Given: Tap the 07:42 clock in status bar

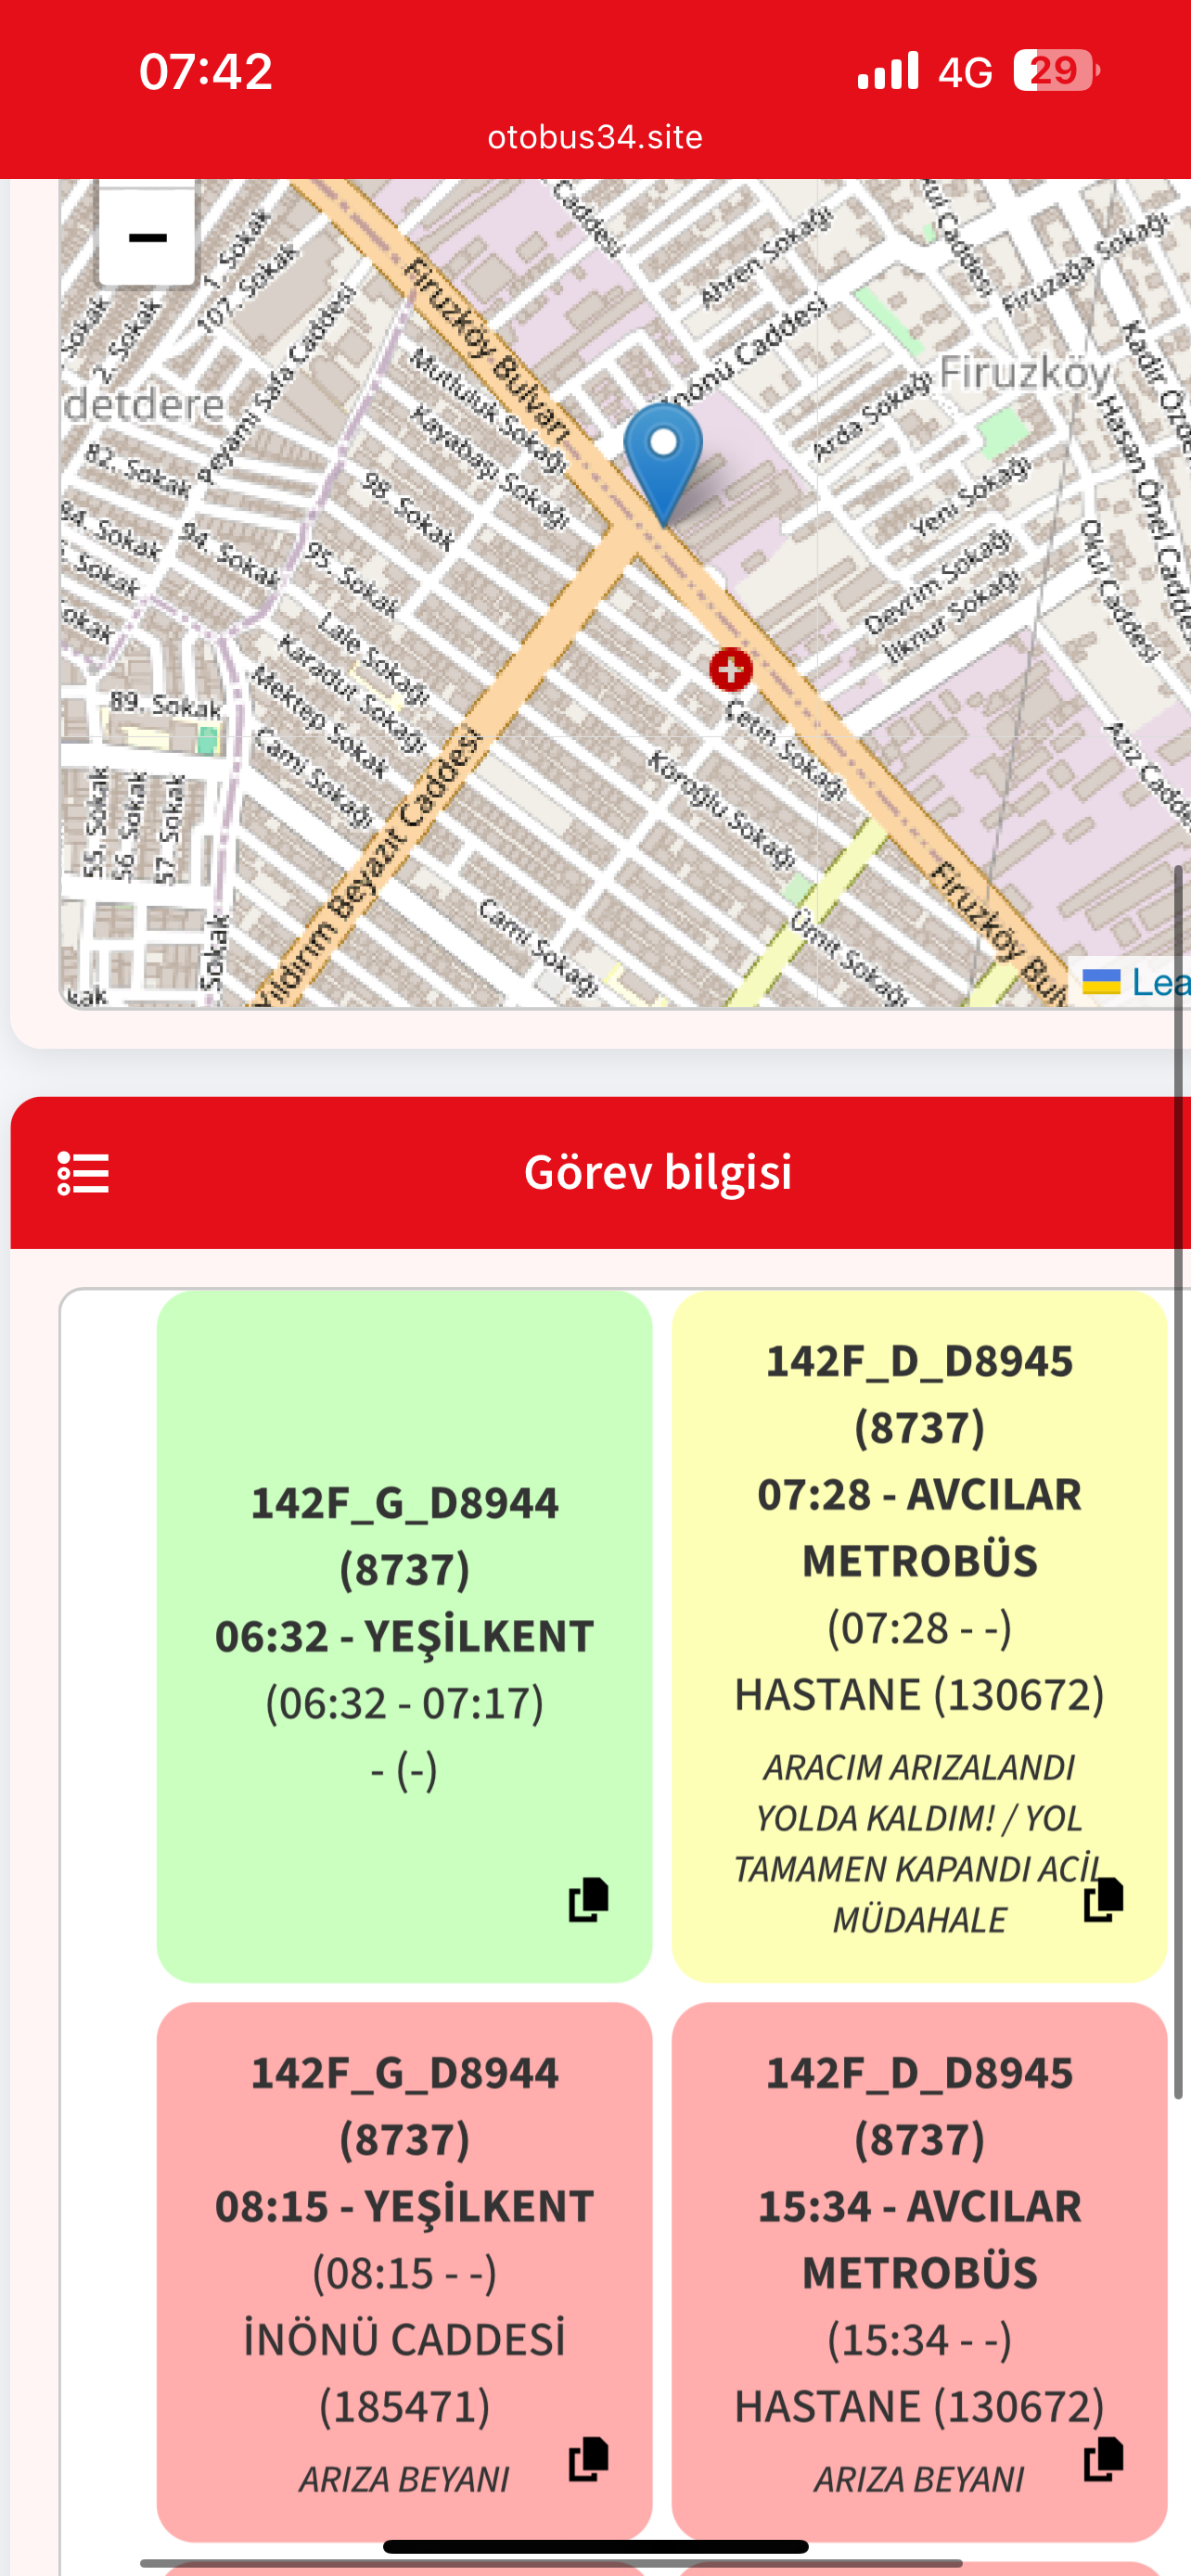Looking at the screenshot, I should point(206,71).
